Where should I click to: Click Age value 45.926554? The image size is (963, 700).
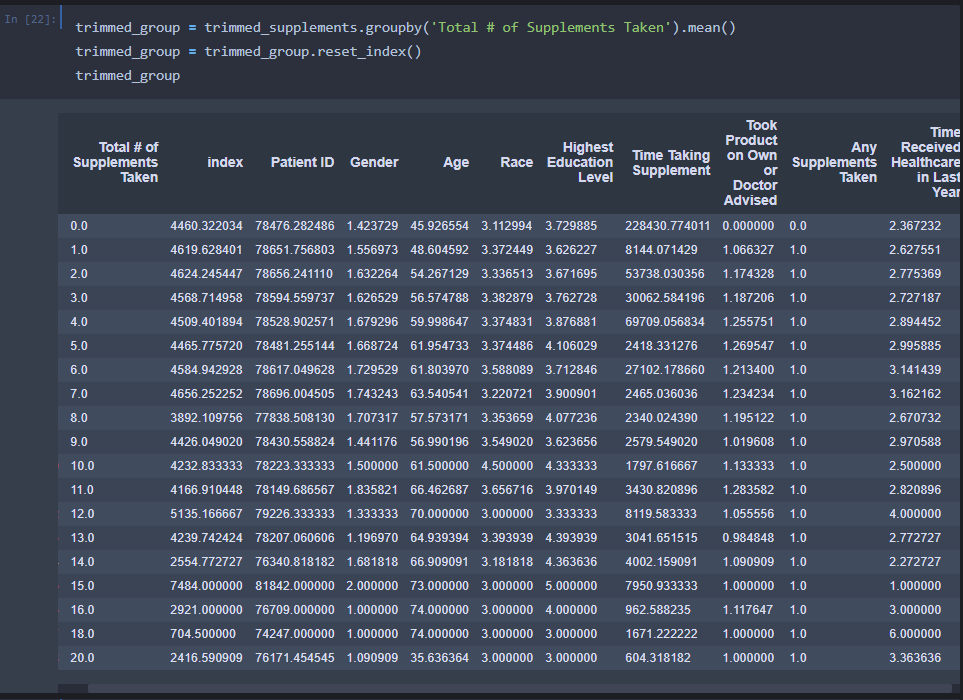click(439, 226)
